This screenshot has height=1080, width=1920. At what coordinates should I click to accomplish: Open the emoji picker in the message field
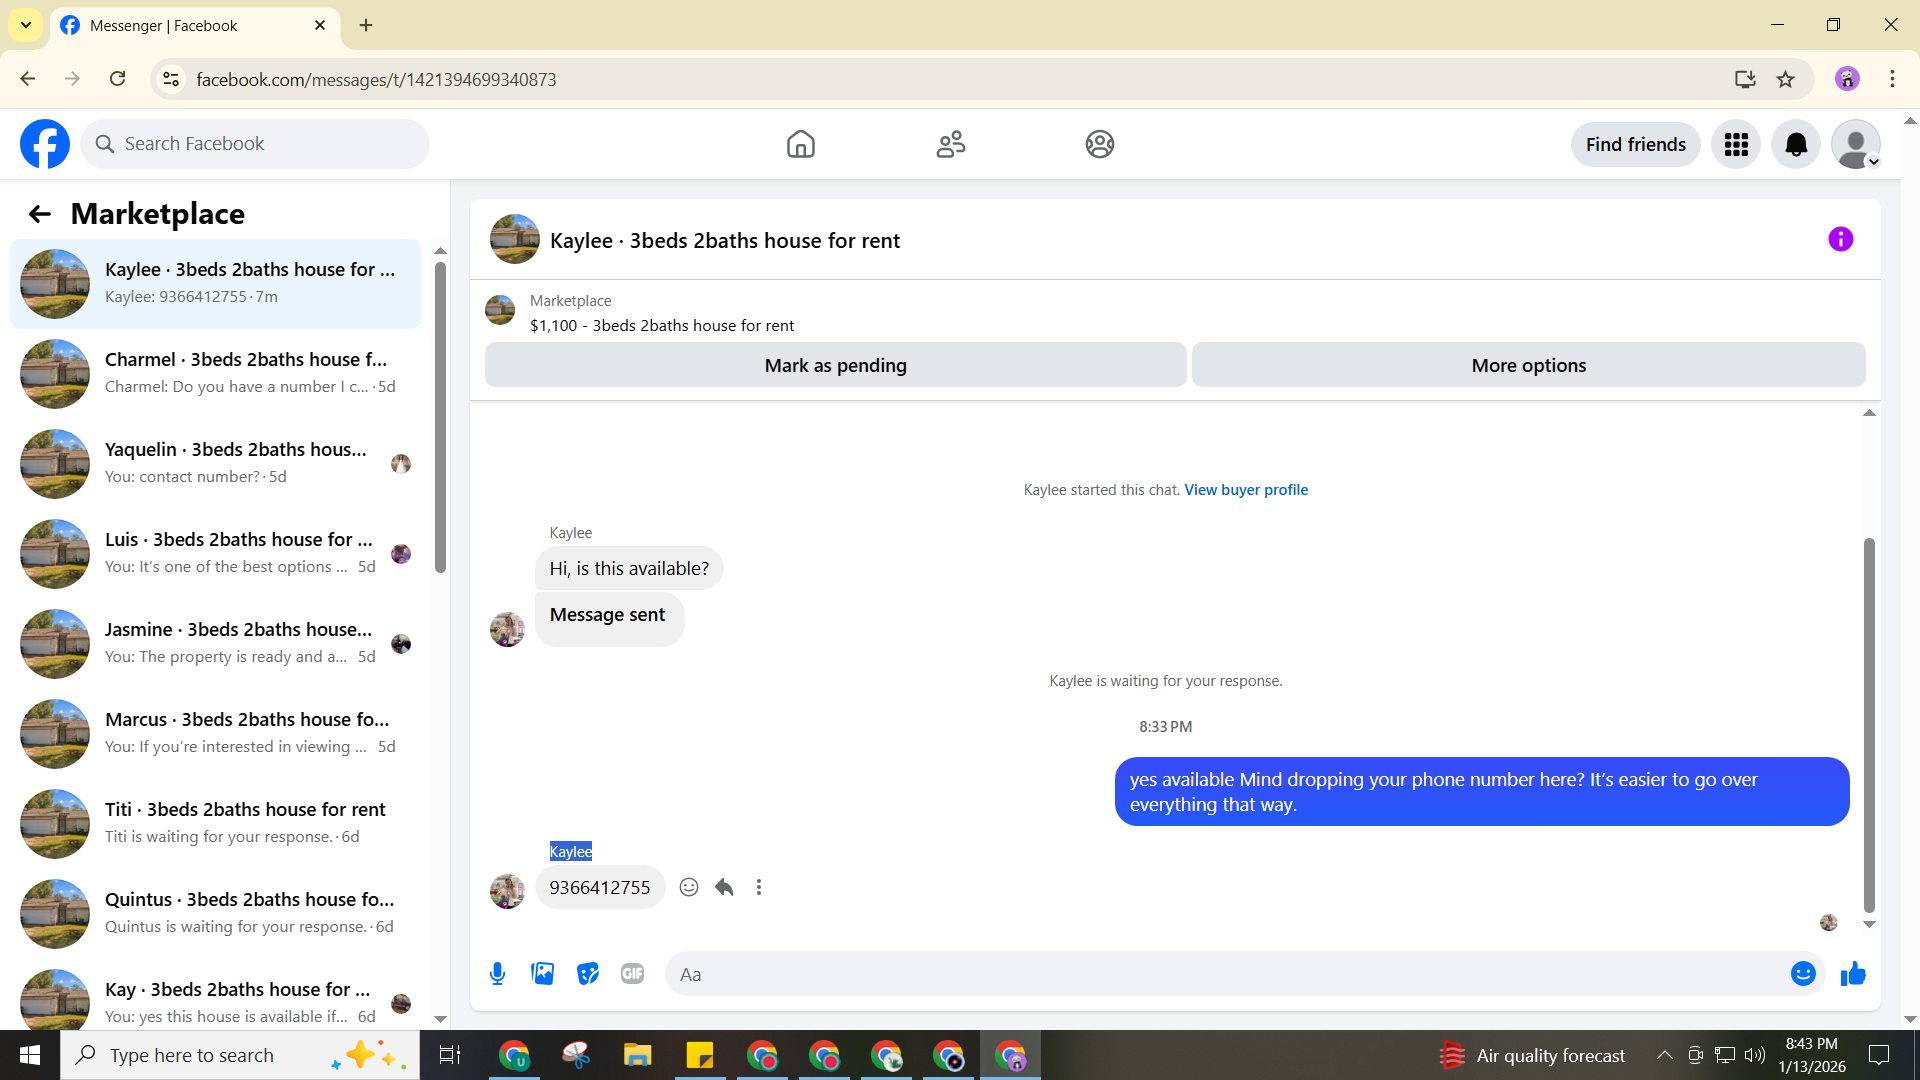pyautogui.click(x=1802, y=974)
